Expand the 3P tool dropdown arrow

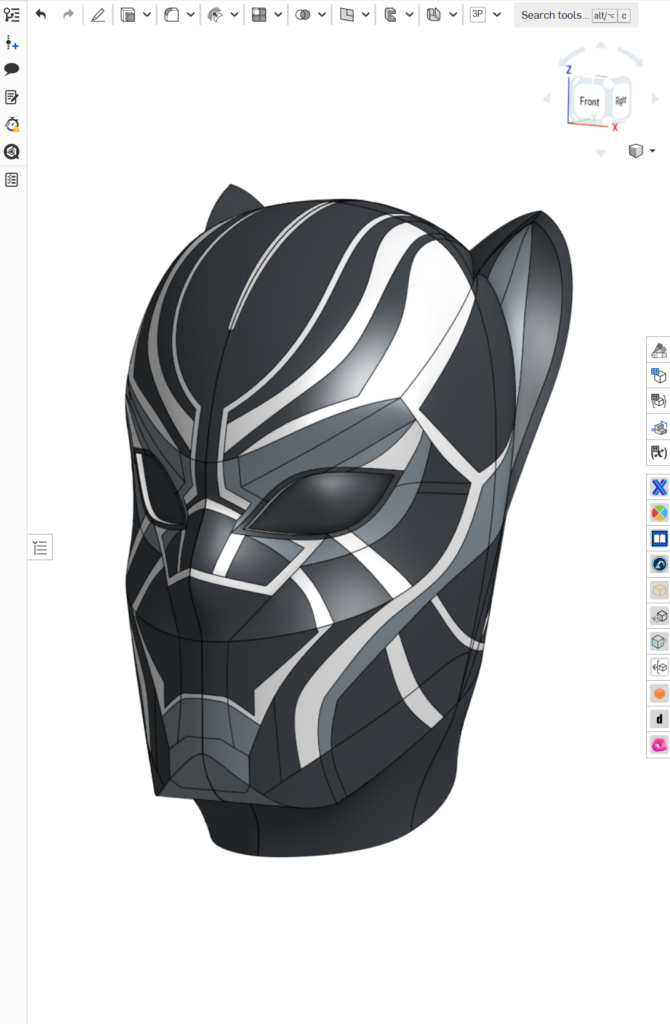click(x=497, y=14)
